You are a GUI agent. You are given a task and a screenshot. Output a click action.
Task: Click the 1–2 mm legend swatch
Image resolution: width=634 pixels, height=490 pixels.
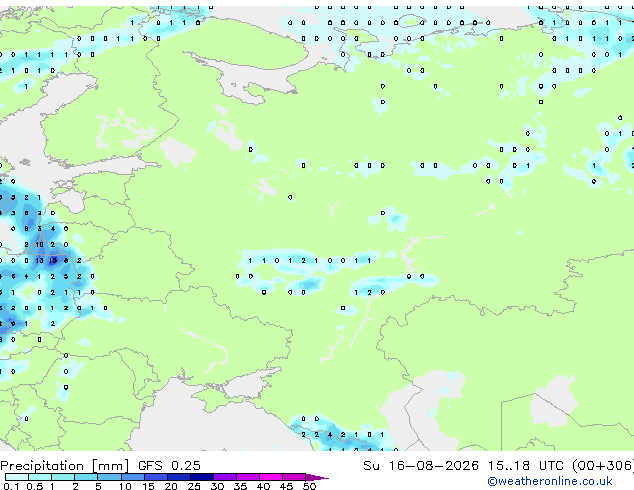(63, 477)
